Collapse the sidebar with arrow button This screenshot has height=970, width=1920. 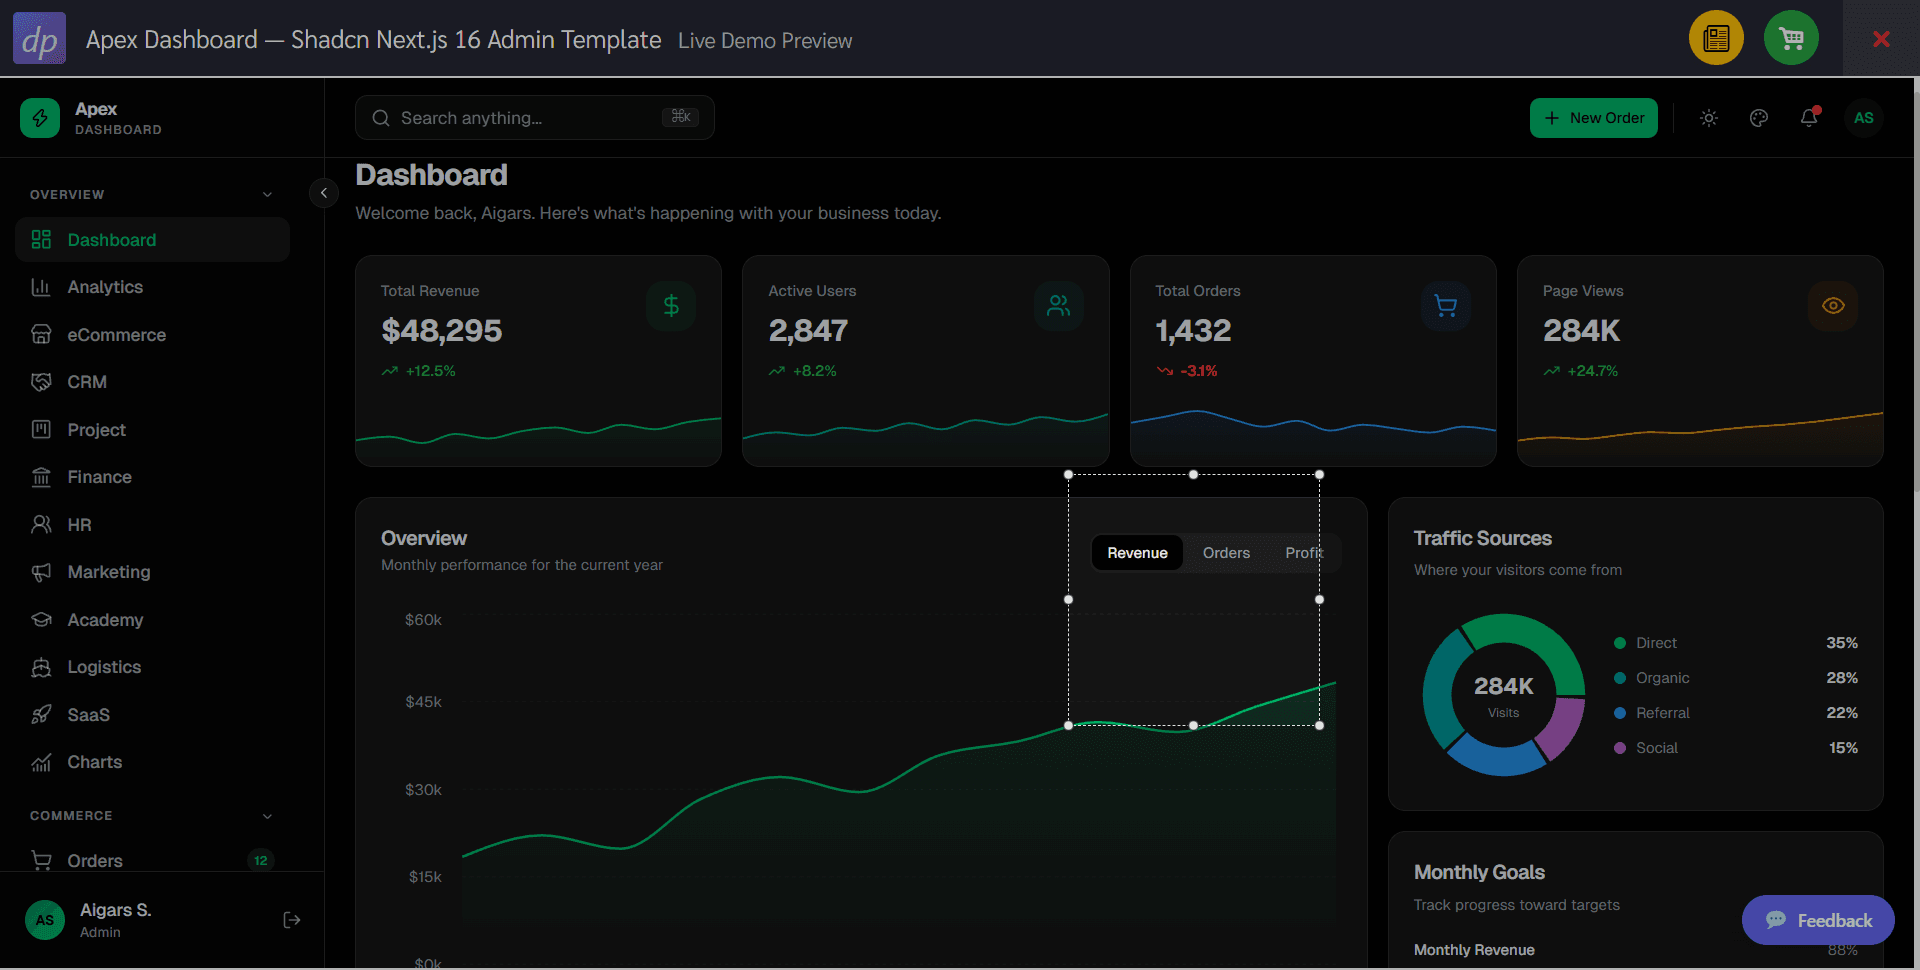click(324, 193)
